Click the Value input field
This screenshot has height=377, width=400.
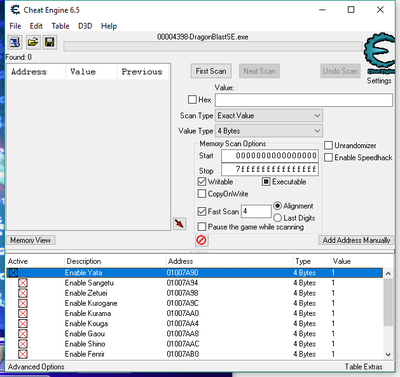coord(304,100)
